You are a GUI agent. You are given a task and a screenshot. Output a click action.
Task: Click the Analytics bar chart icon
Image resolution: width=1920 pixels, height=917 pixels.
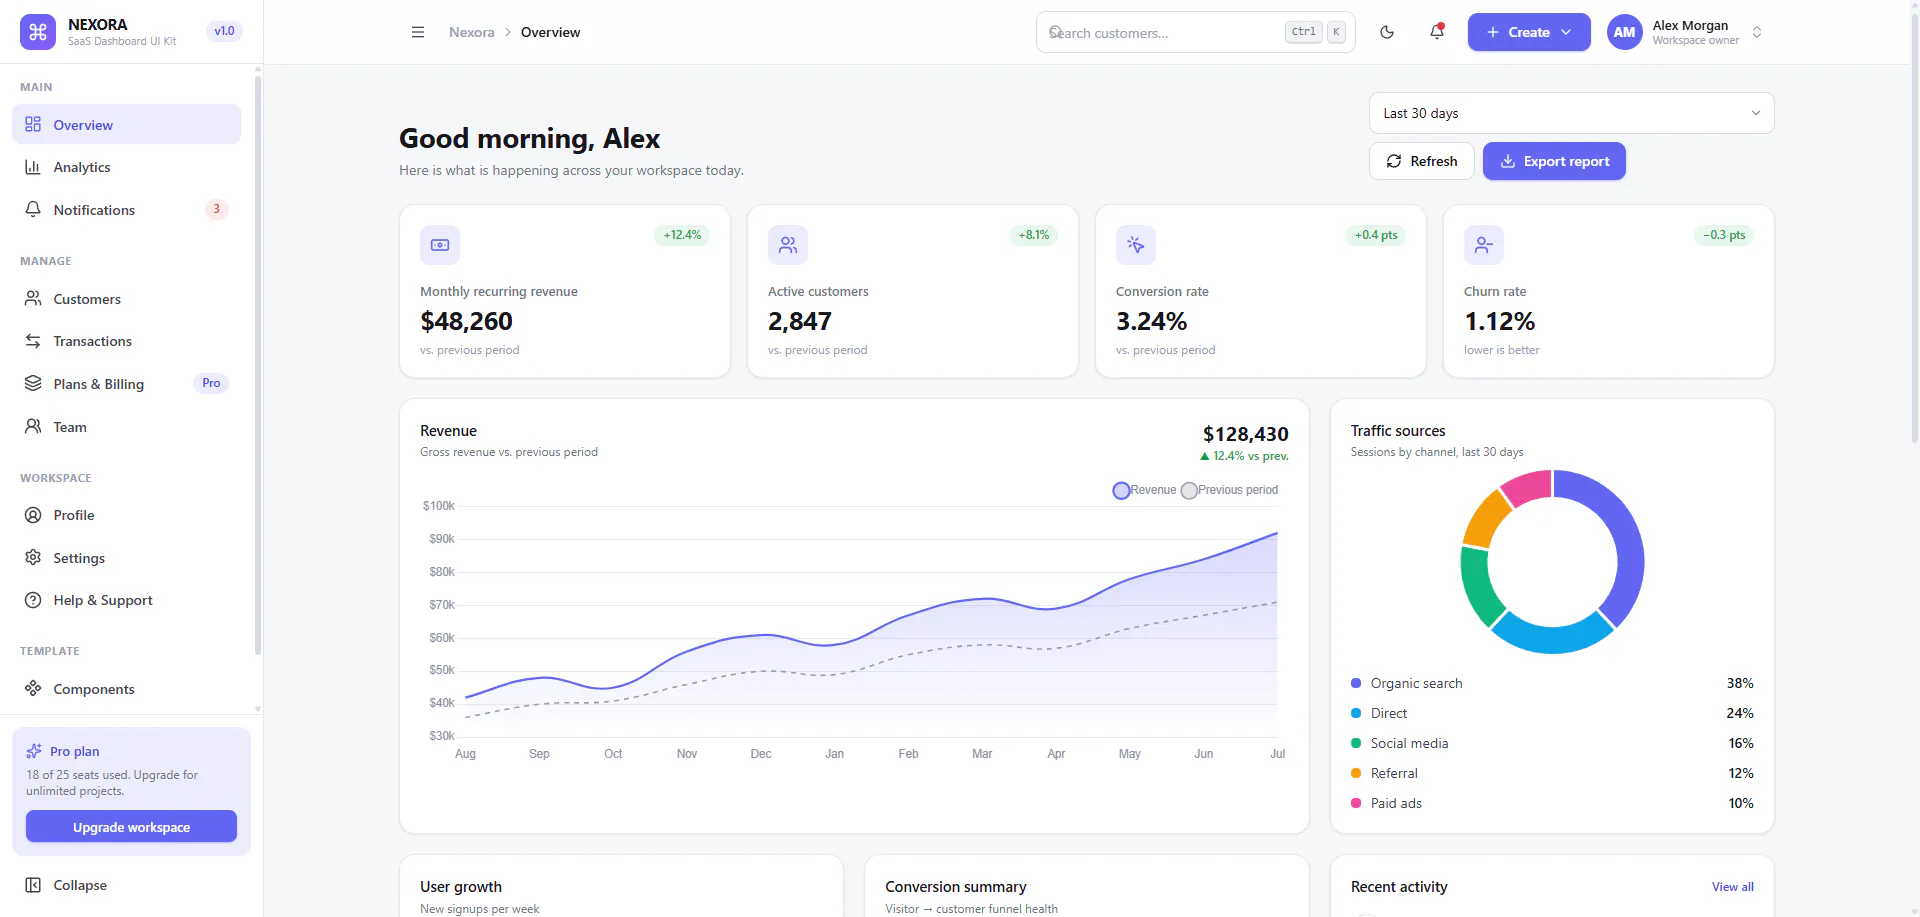click(33, 167)
